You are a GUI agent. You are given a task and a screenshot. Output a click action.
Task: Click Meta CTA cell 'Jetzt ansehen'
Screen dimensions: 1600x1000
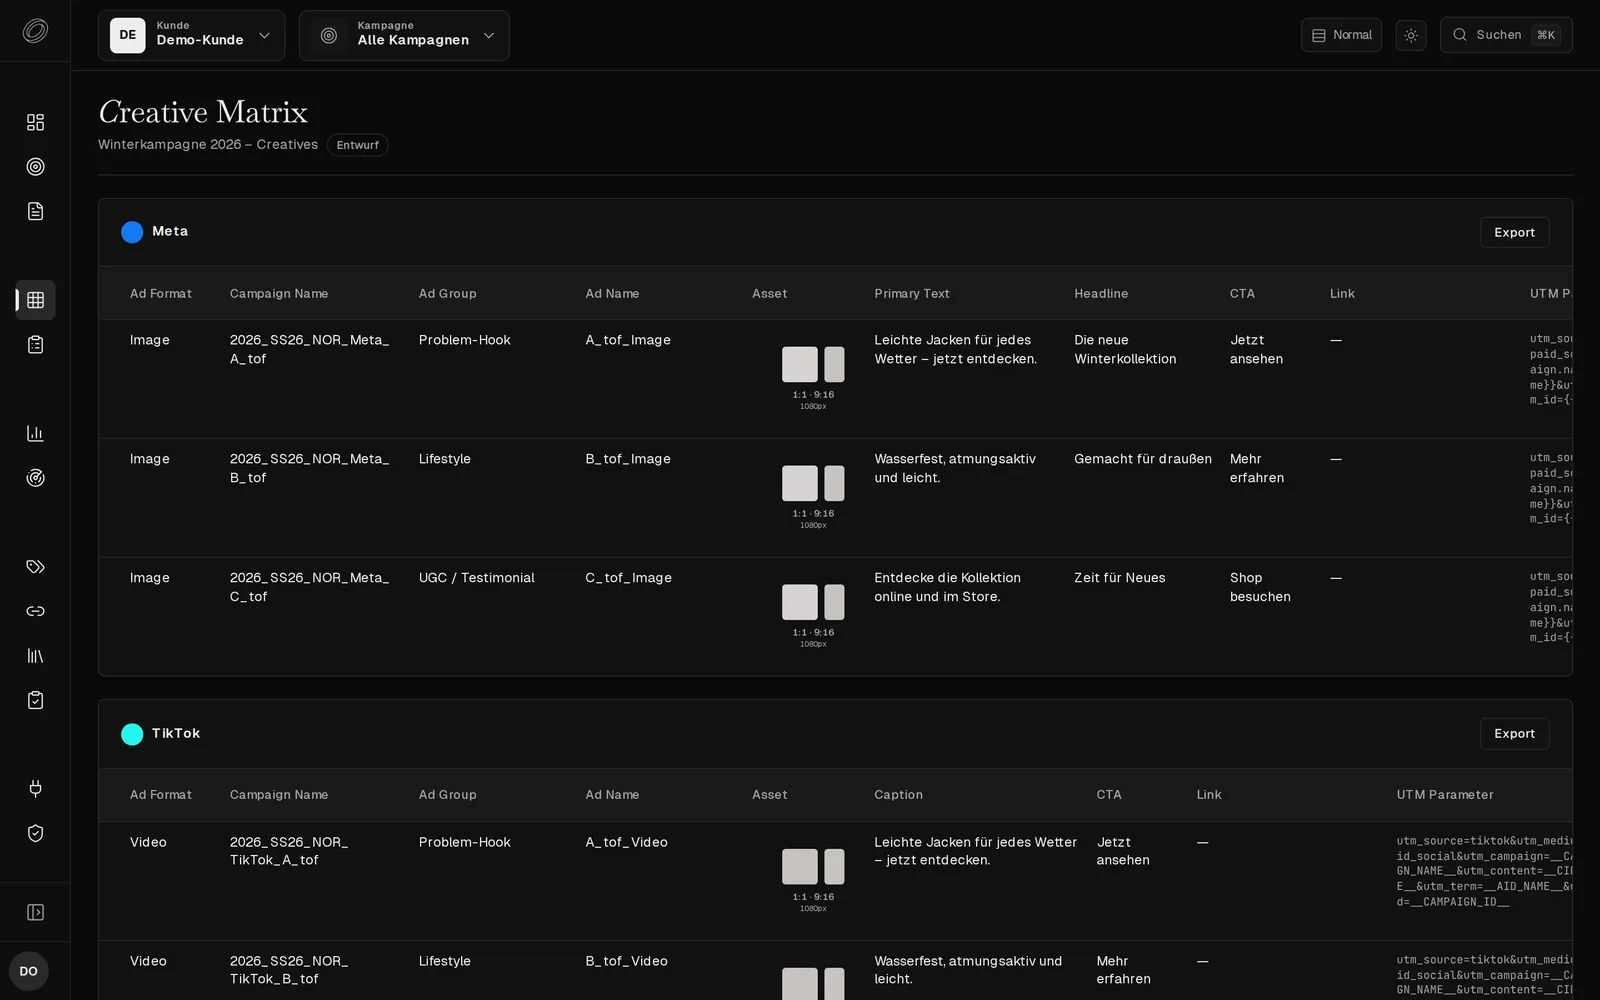tap(1256, 349)
